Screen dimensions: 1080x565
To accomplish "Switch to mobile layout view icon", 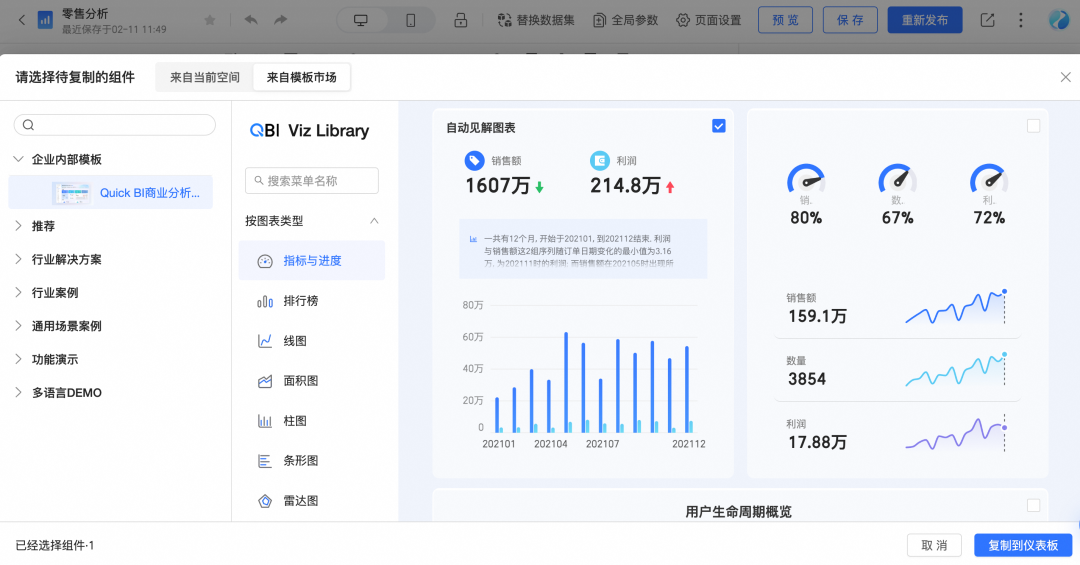I will click(411, 20).
